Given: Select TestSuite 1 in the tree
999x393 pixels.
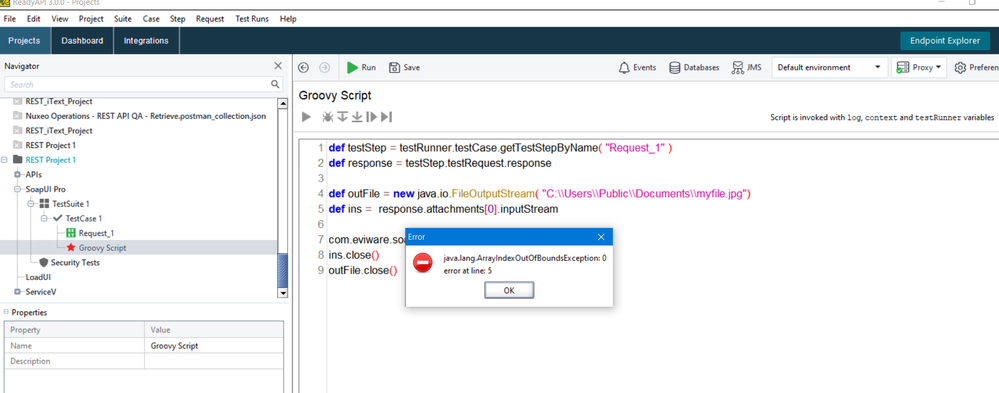Looking at the screenshot, I should (71, 204).
